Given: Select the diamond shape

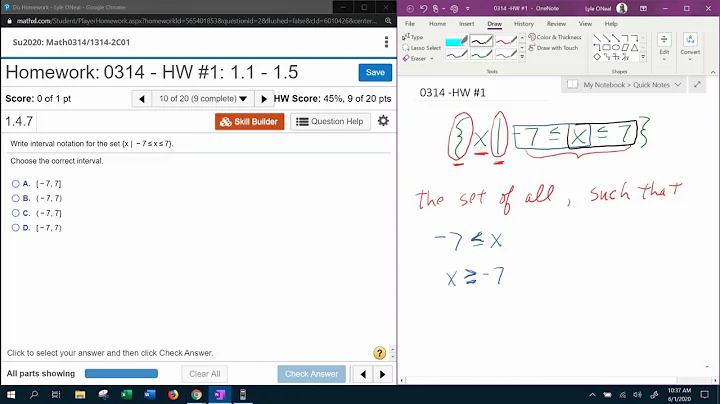Looking at the screenshot, I should coord(597,57).
